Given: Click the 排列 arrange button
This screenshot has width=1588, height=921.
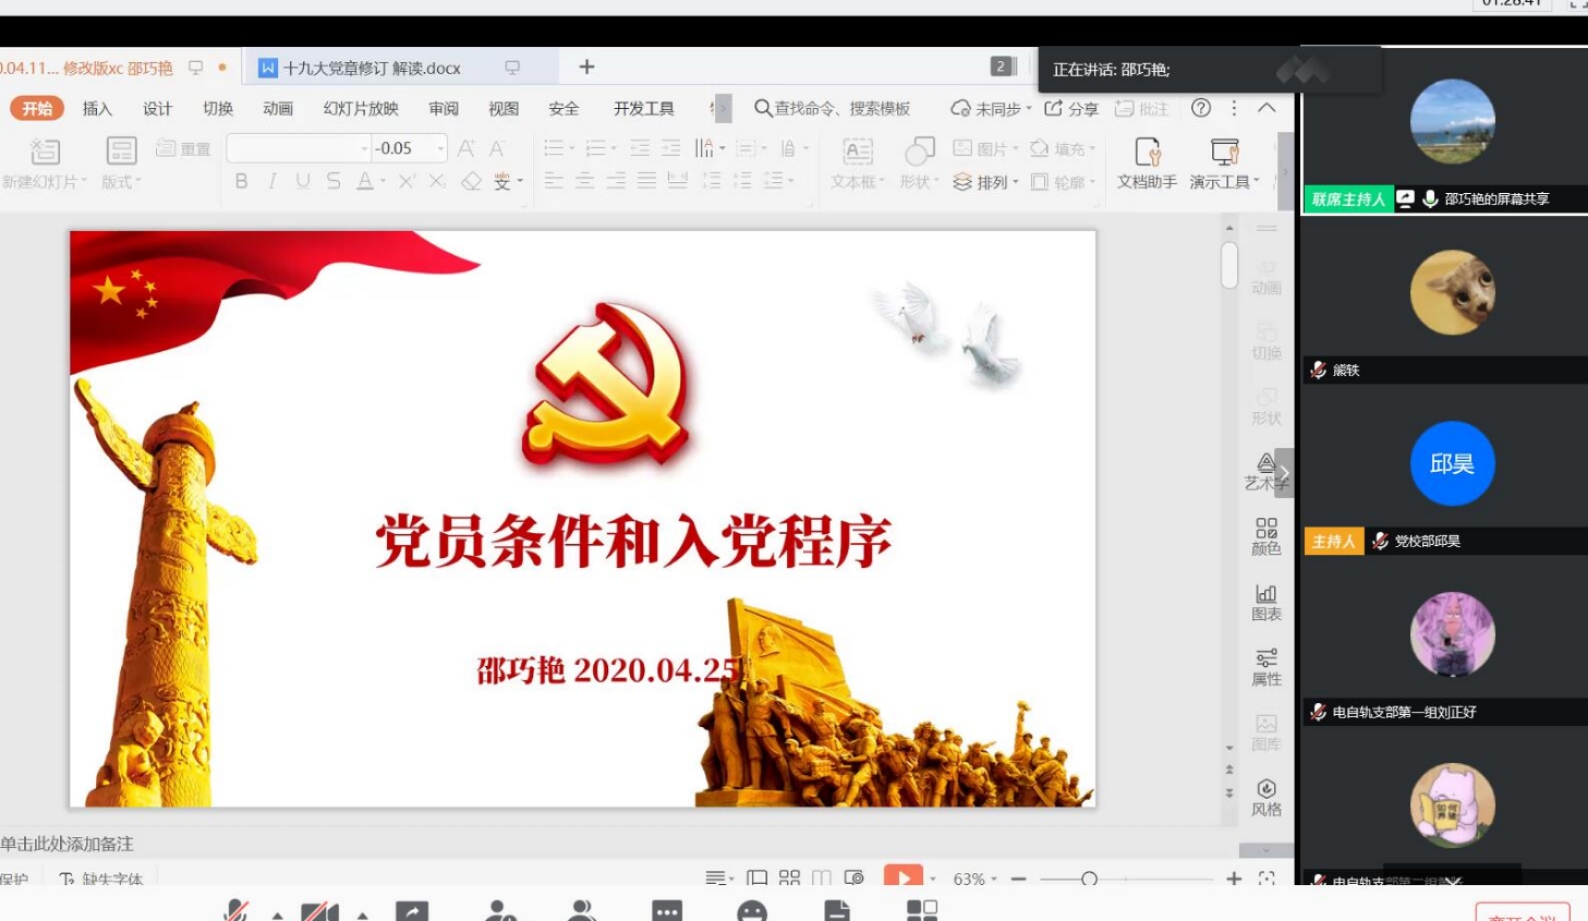Looking at the screenshot, I should (986, 182).
